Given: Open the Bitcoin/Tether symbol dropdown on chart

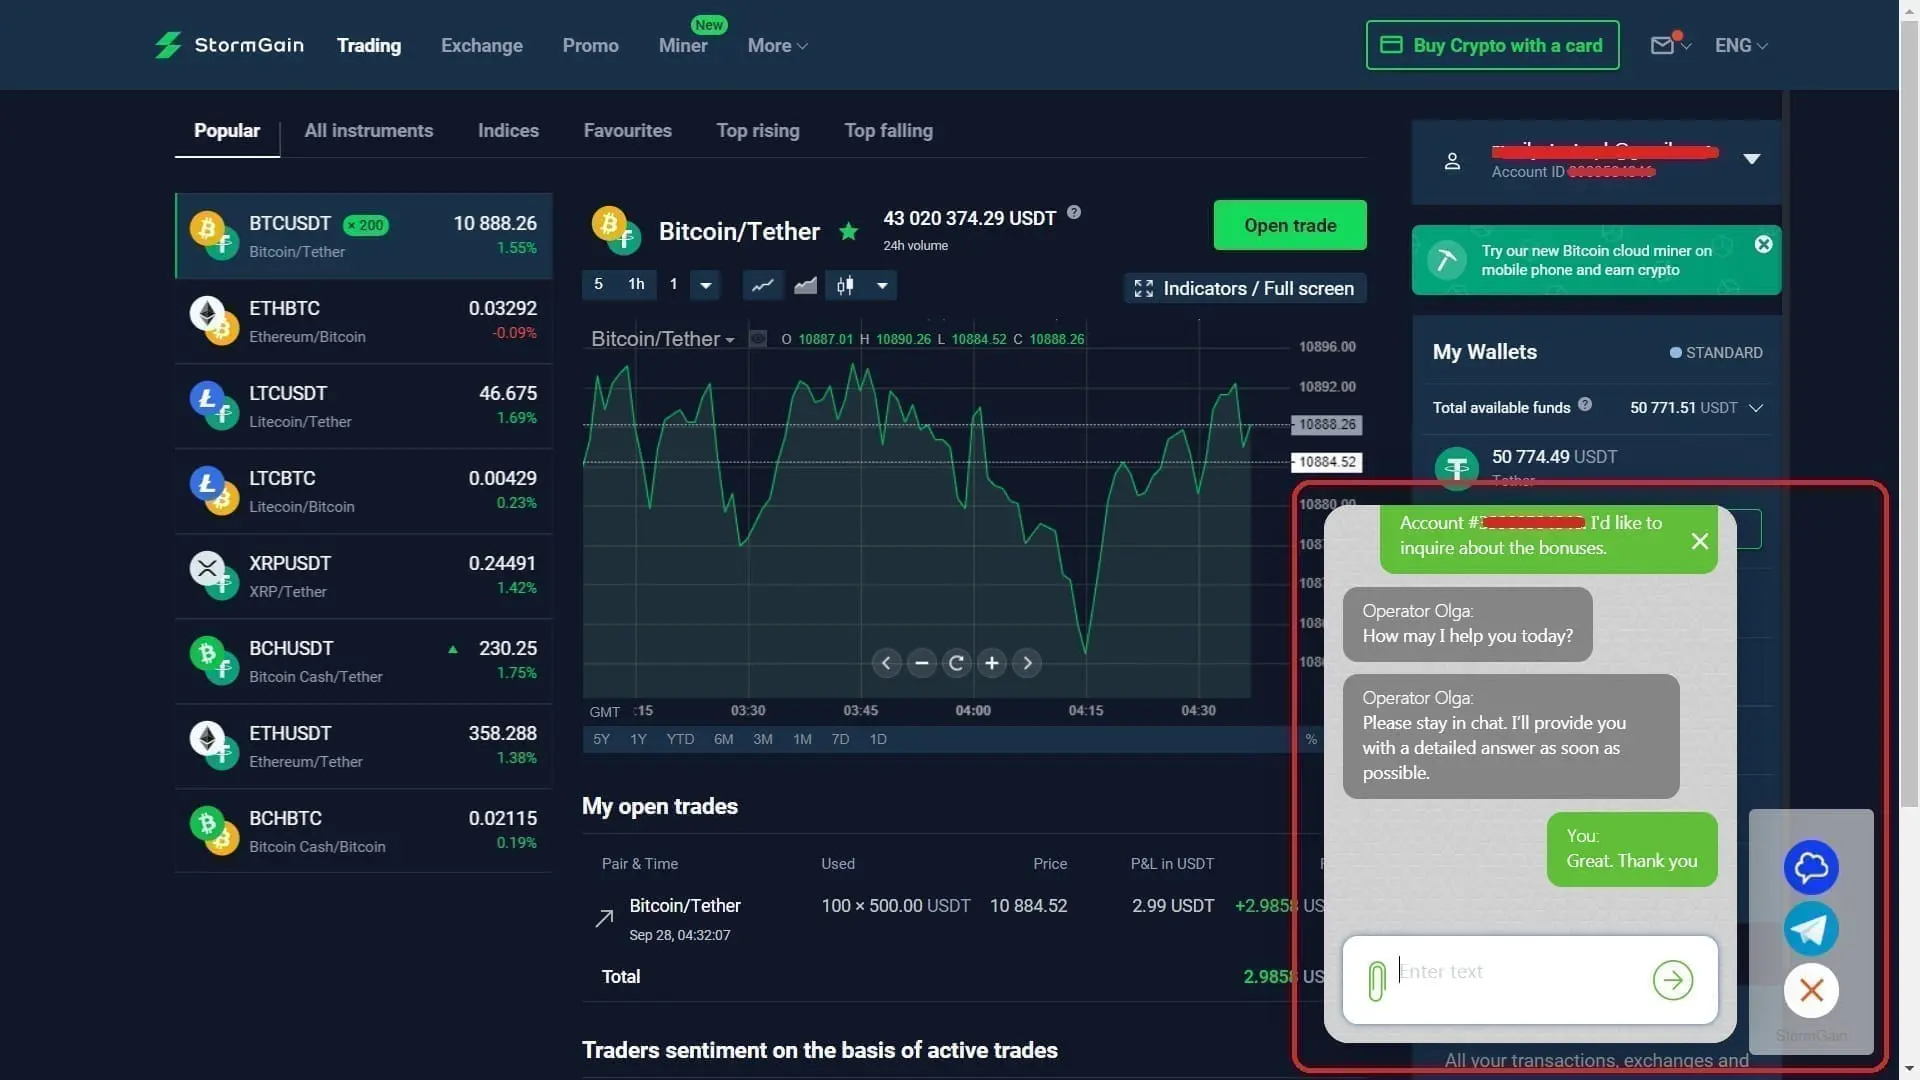Looking at the screenshot, I should tap(662, 339).
